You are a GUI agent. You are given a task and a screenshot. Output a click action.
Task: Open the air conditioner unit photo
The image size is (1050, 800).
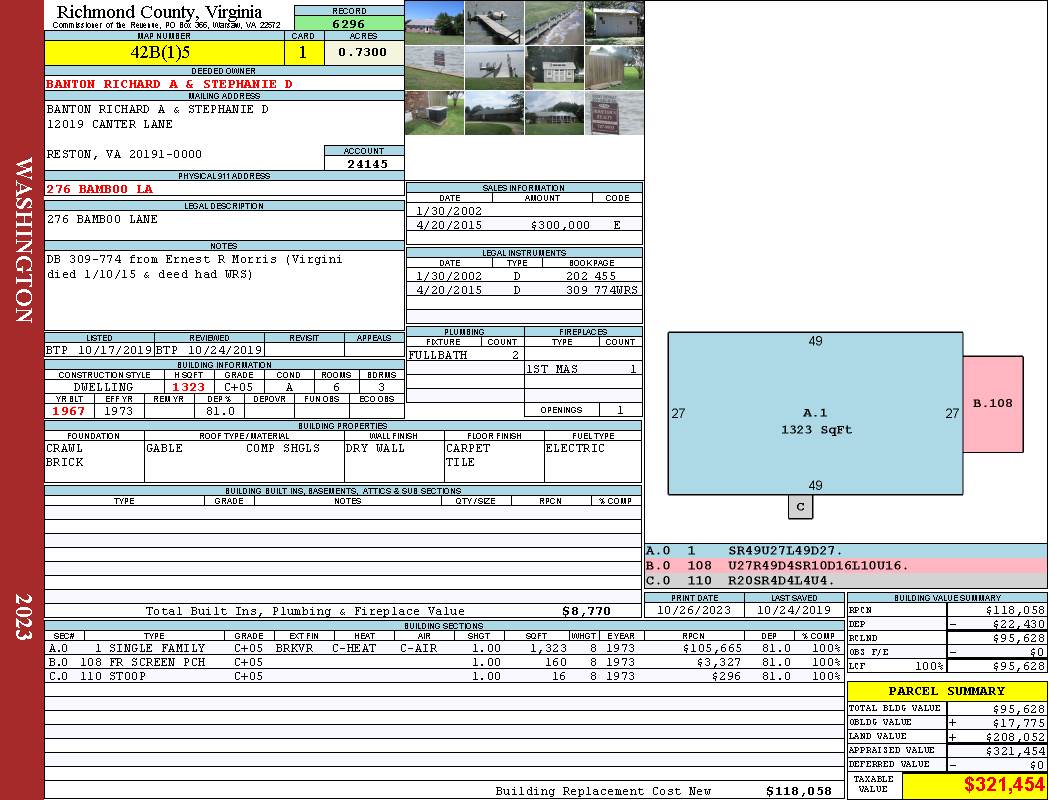434,113
